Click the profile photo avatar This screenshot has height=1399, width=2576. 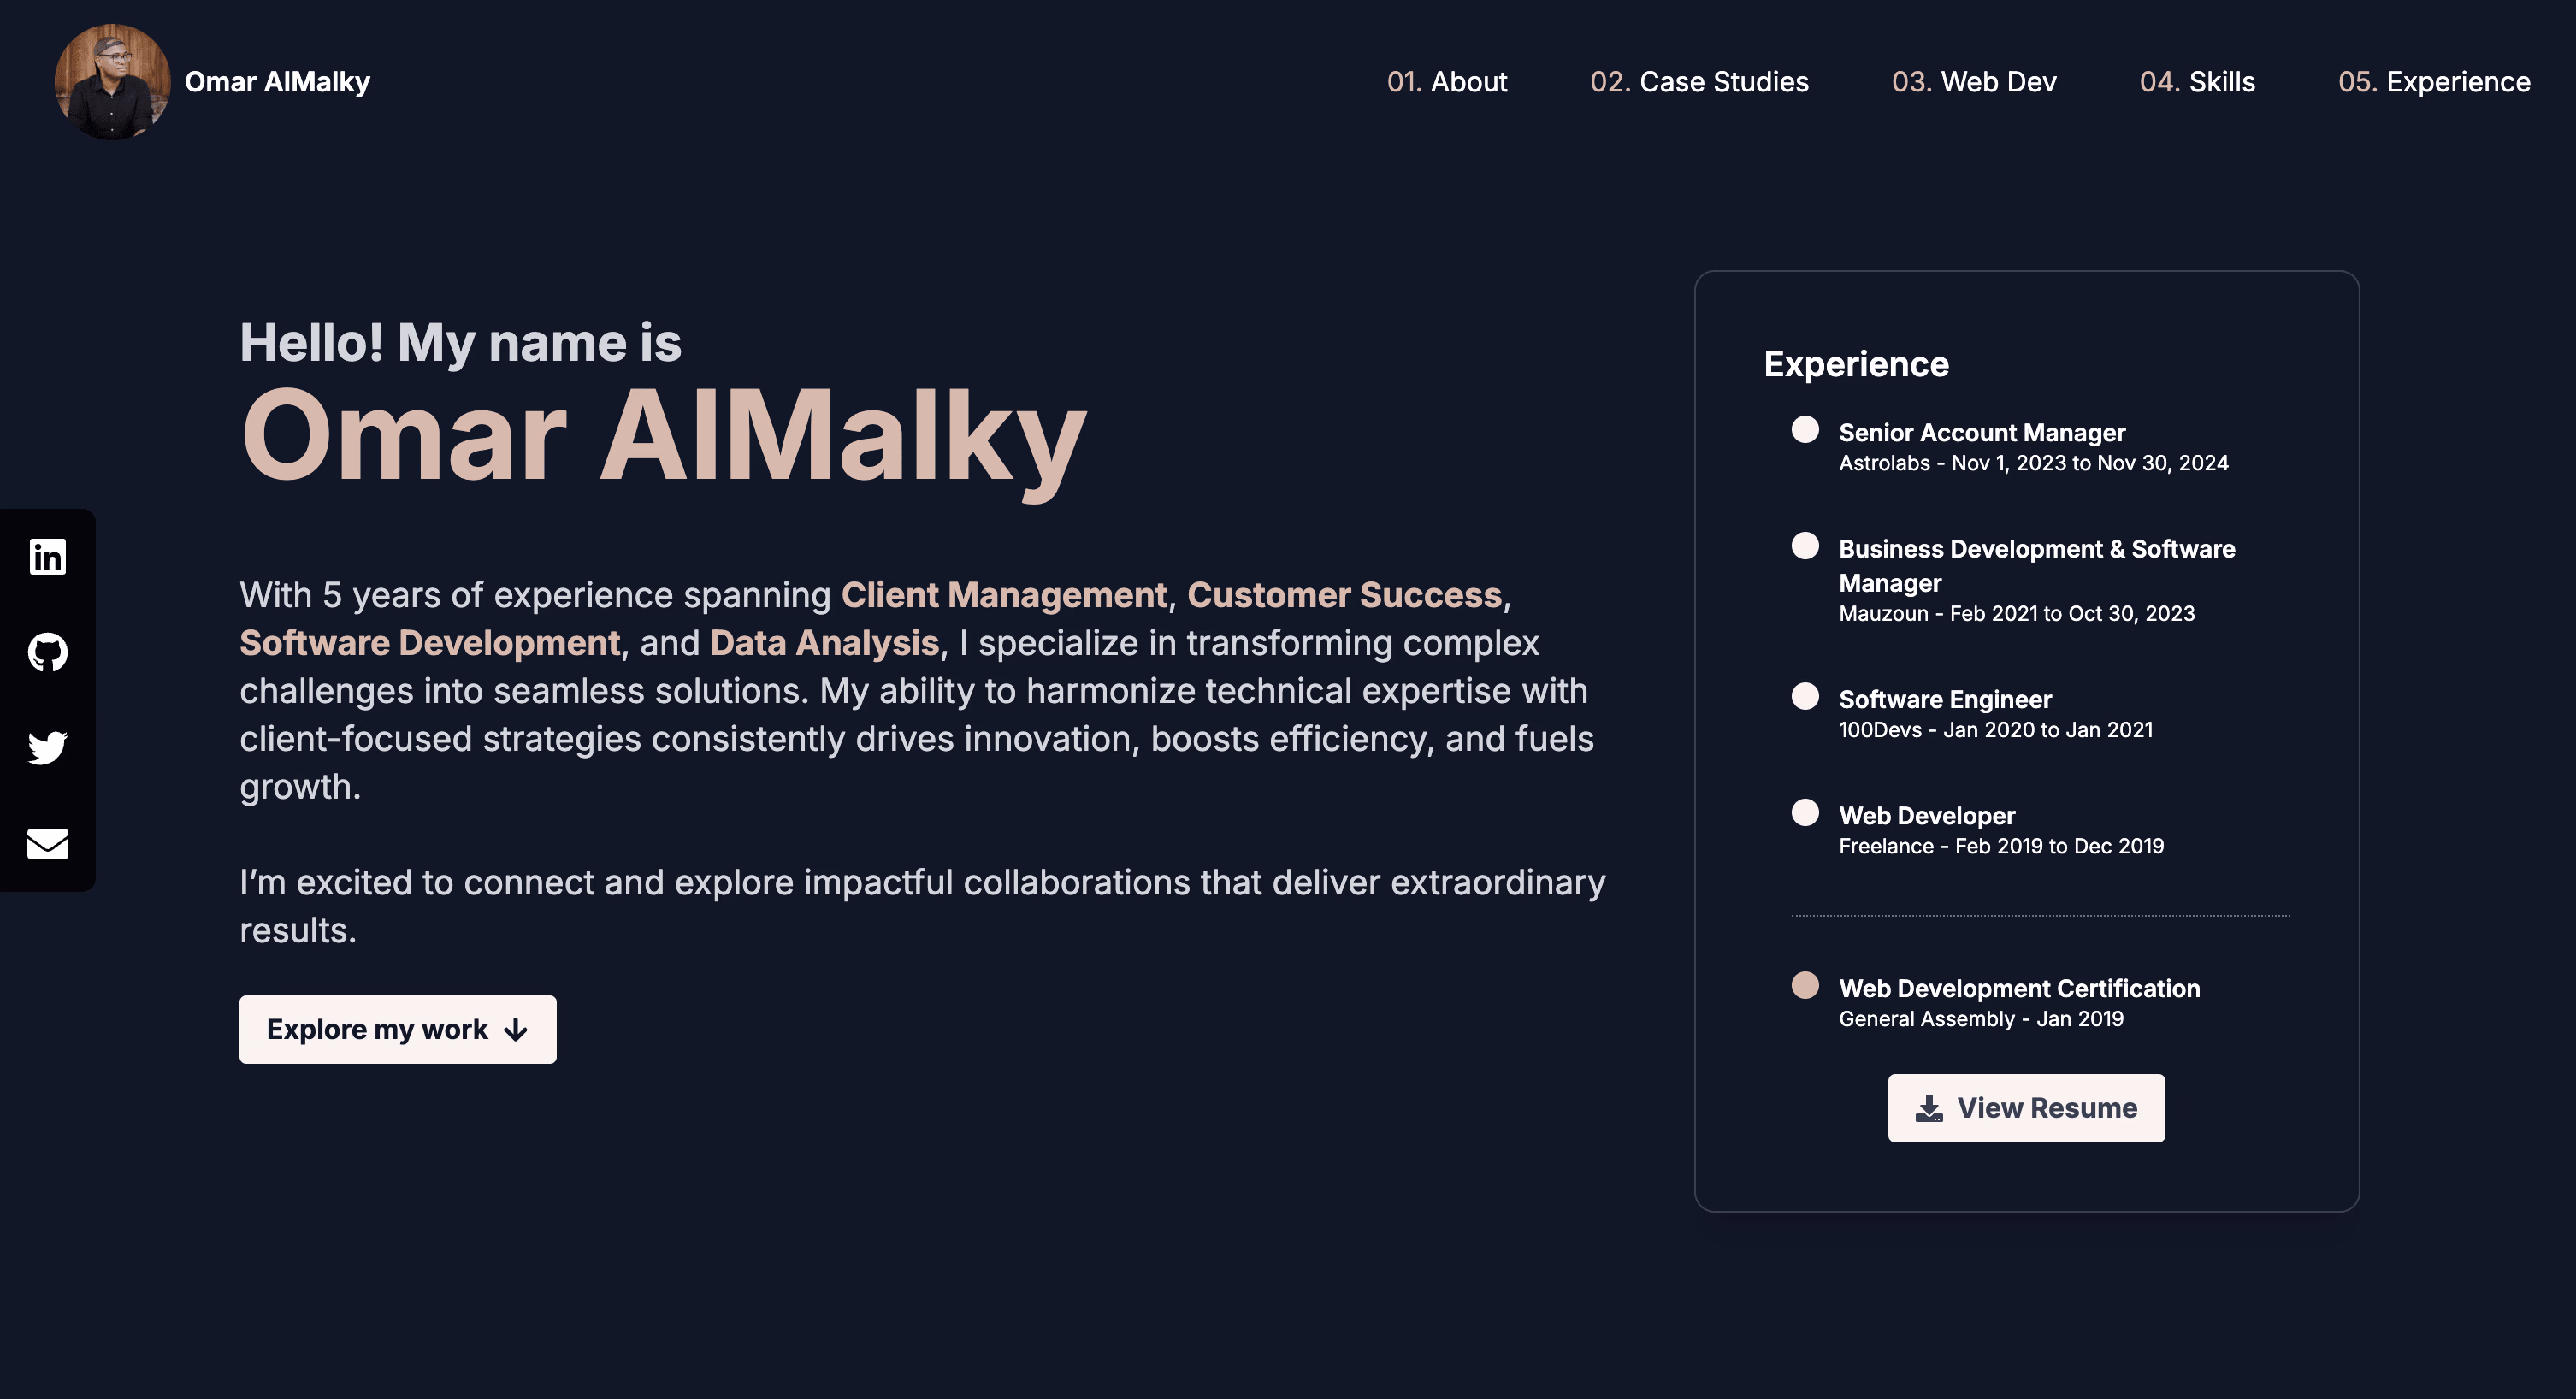pos(112,82)
